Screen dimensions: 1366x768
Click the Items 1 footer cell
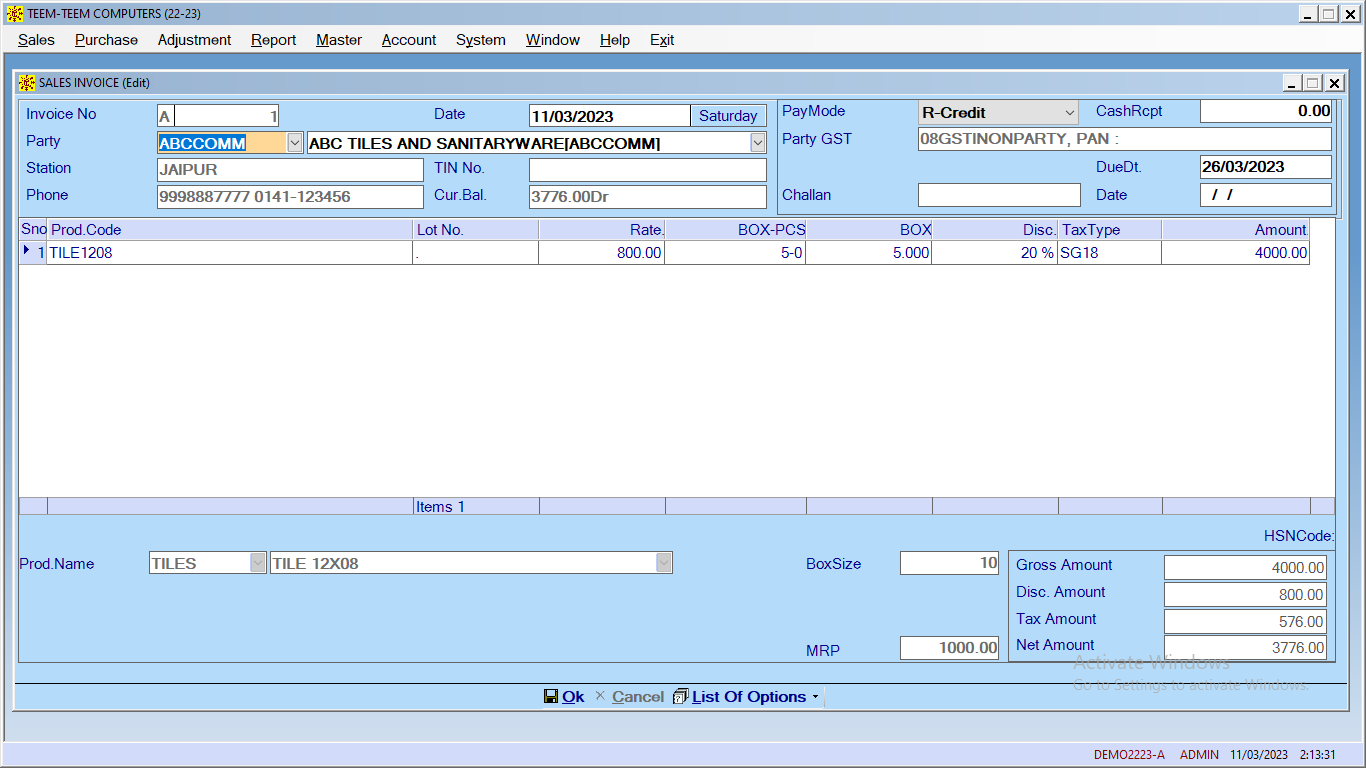tap(476, 507)
